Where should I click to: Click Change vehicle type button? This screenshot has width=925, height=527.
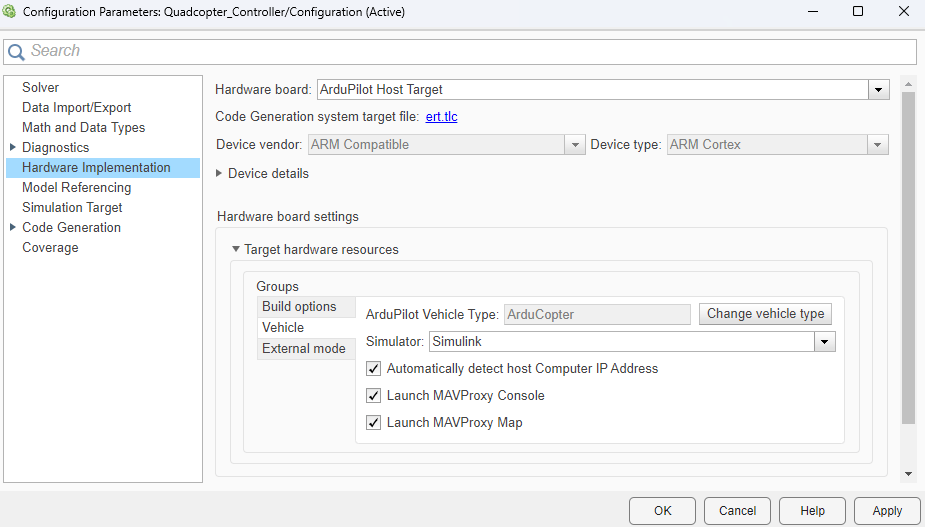(x=765, y=314)
